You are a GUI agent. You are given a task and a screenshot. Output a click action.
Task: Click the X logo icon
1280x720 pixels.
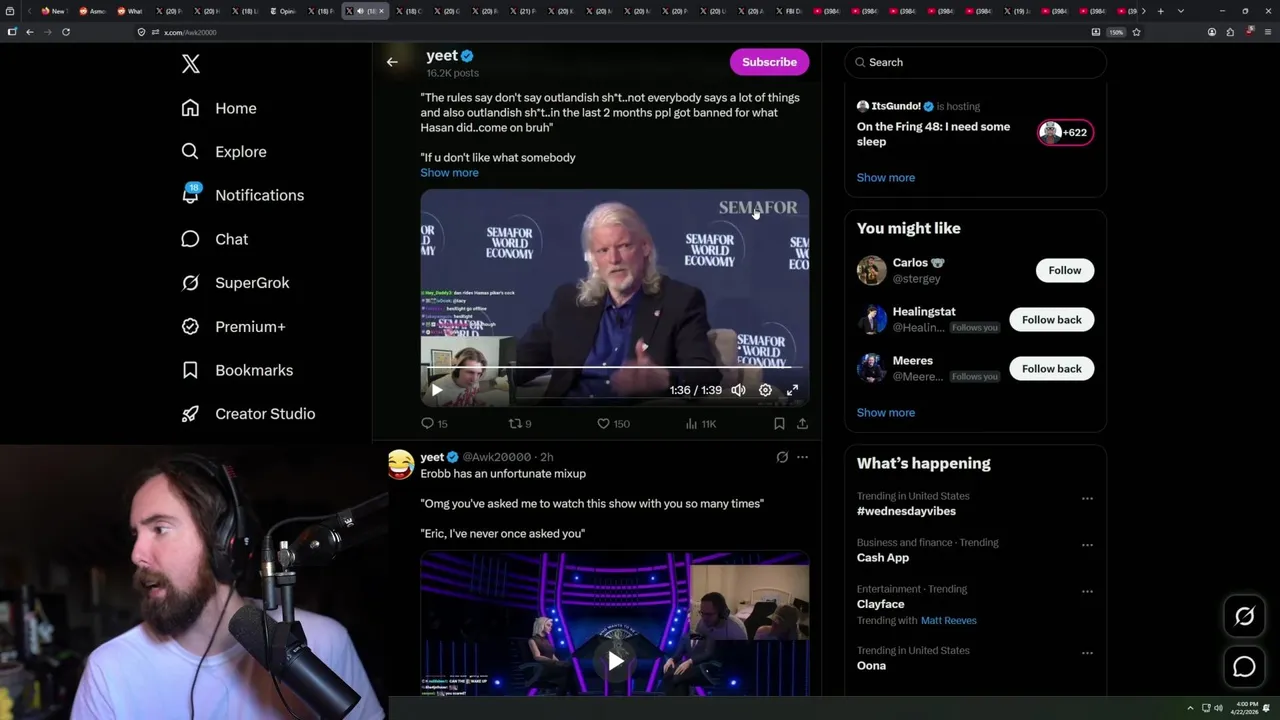click(191, 64)
